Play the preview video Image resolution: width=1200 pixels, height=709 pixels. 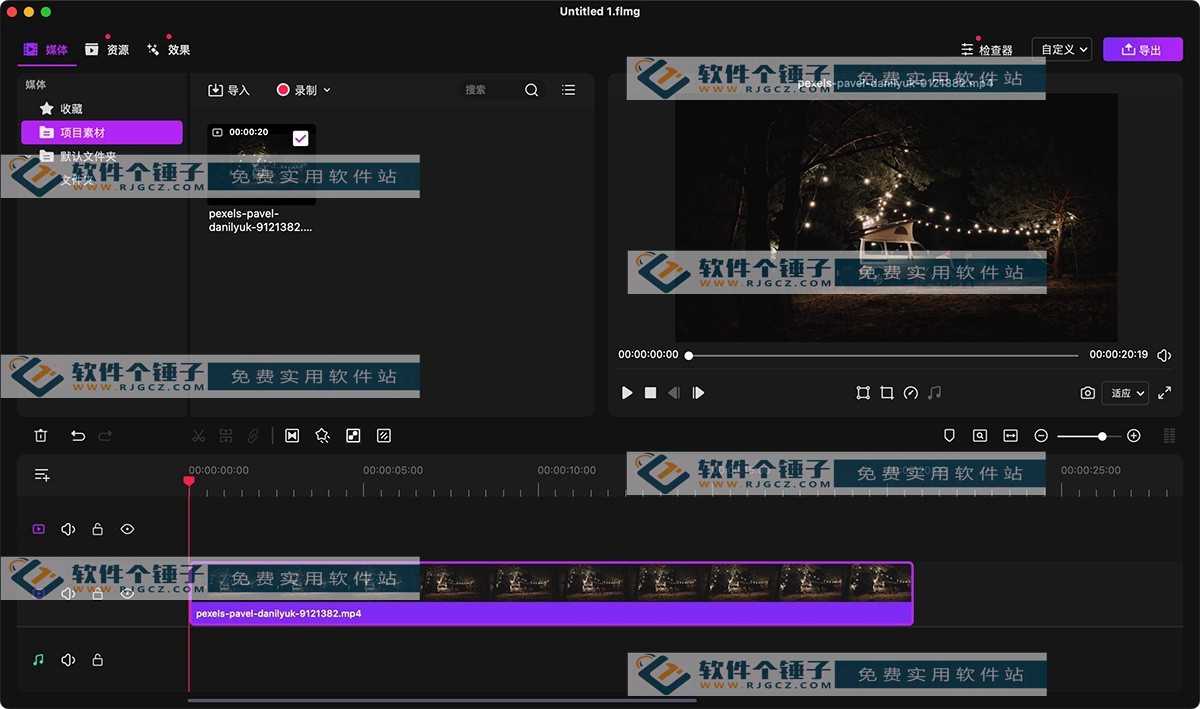[x=627, y=393]
